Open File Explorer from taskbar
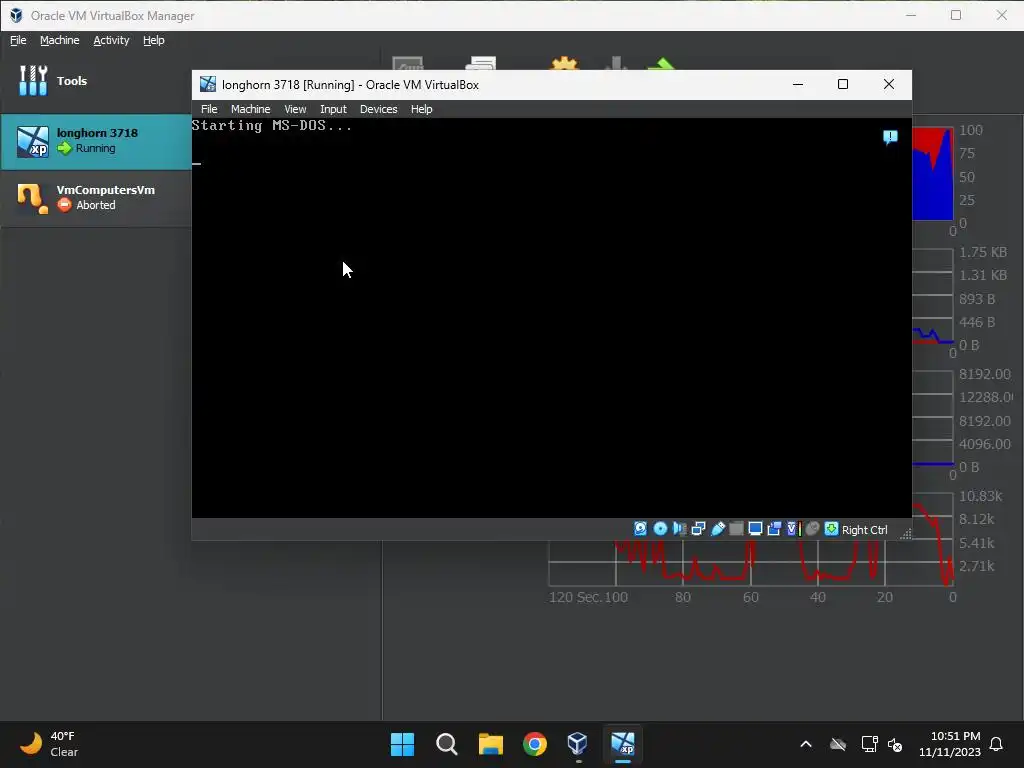This screenshot has width=1024, height=768. pos(490,744)
